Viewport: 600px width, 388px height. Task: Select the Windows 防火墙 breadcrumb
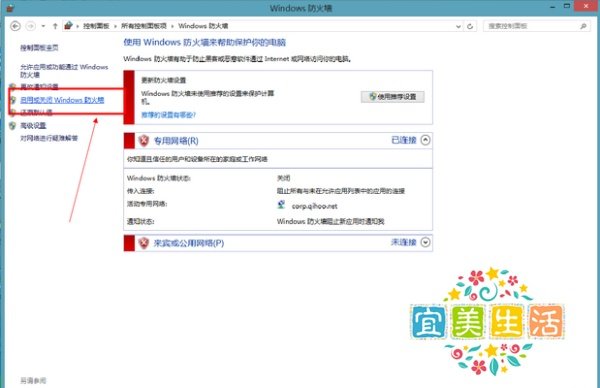click(x=203, y=26)
